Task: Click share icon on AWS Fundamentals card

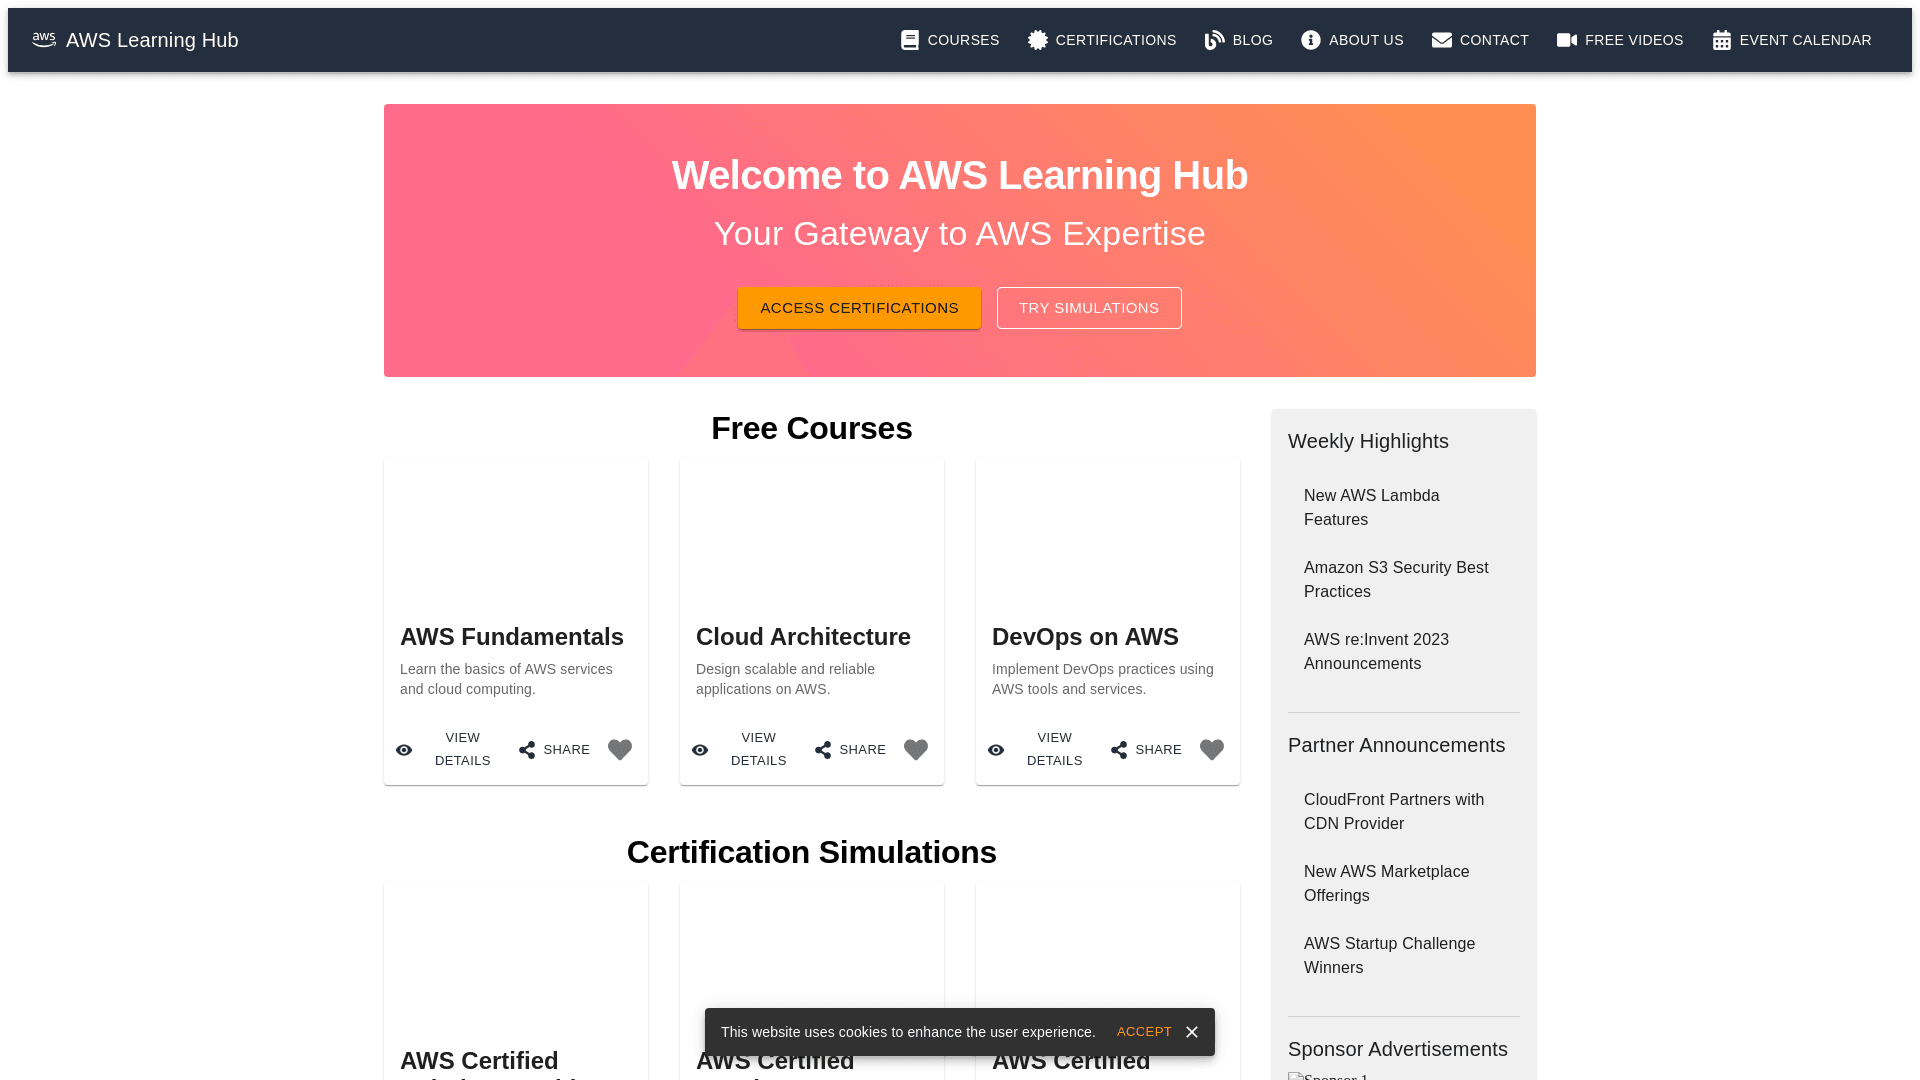Action: [527, 750]
